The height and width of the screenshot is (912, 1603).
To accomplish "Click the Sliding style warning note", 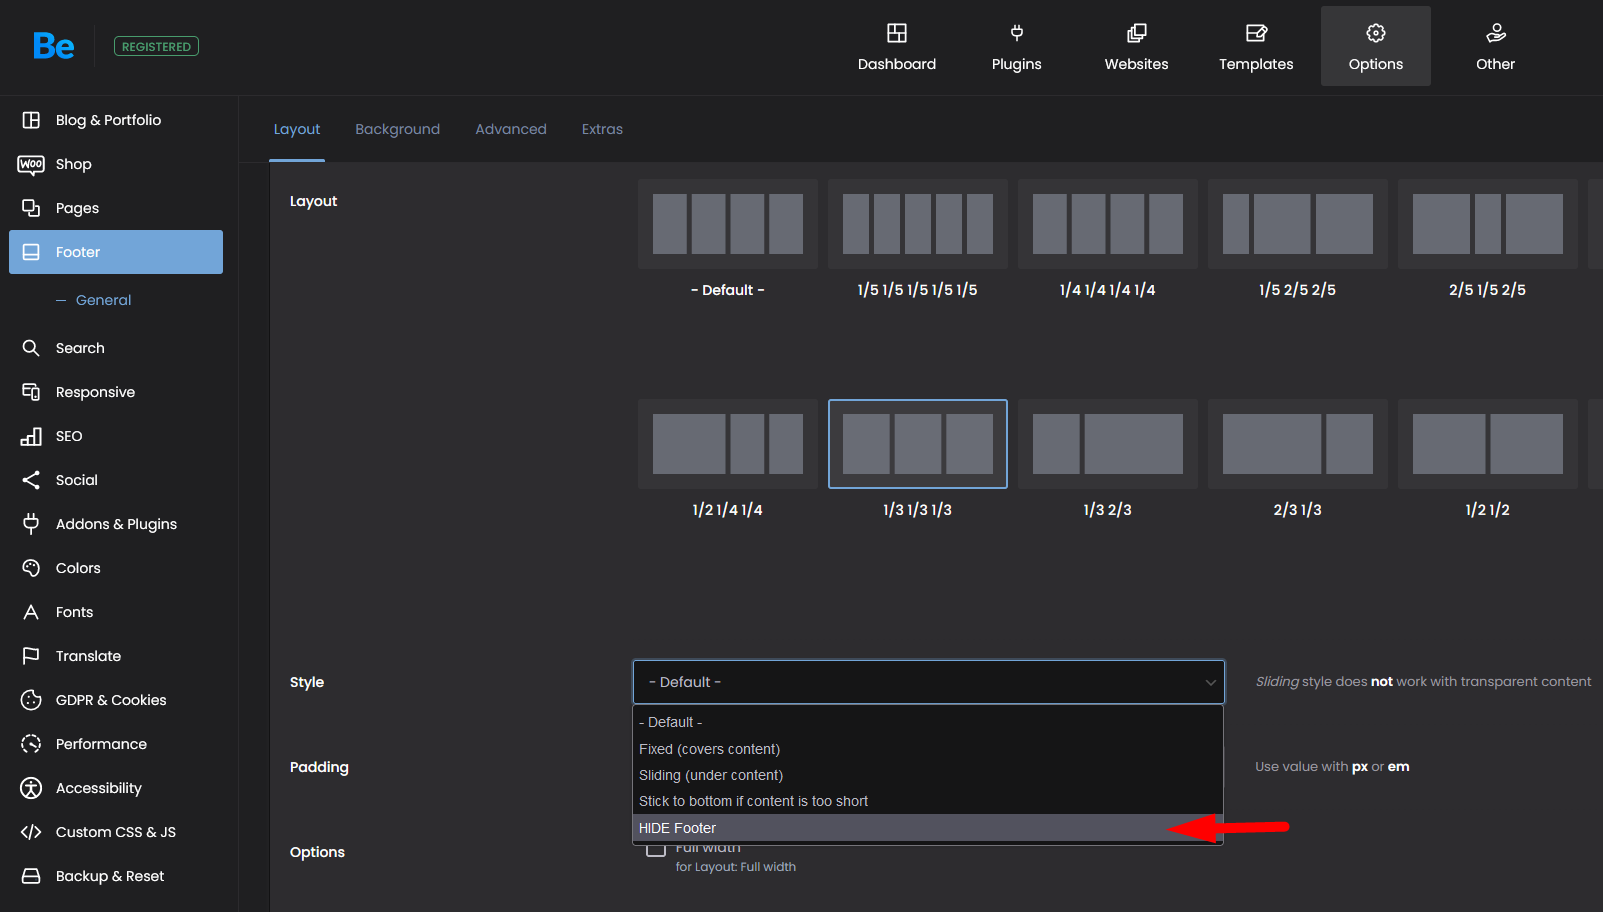I will tap(1423, 682).
